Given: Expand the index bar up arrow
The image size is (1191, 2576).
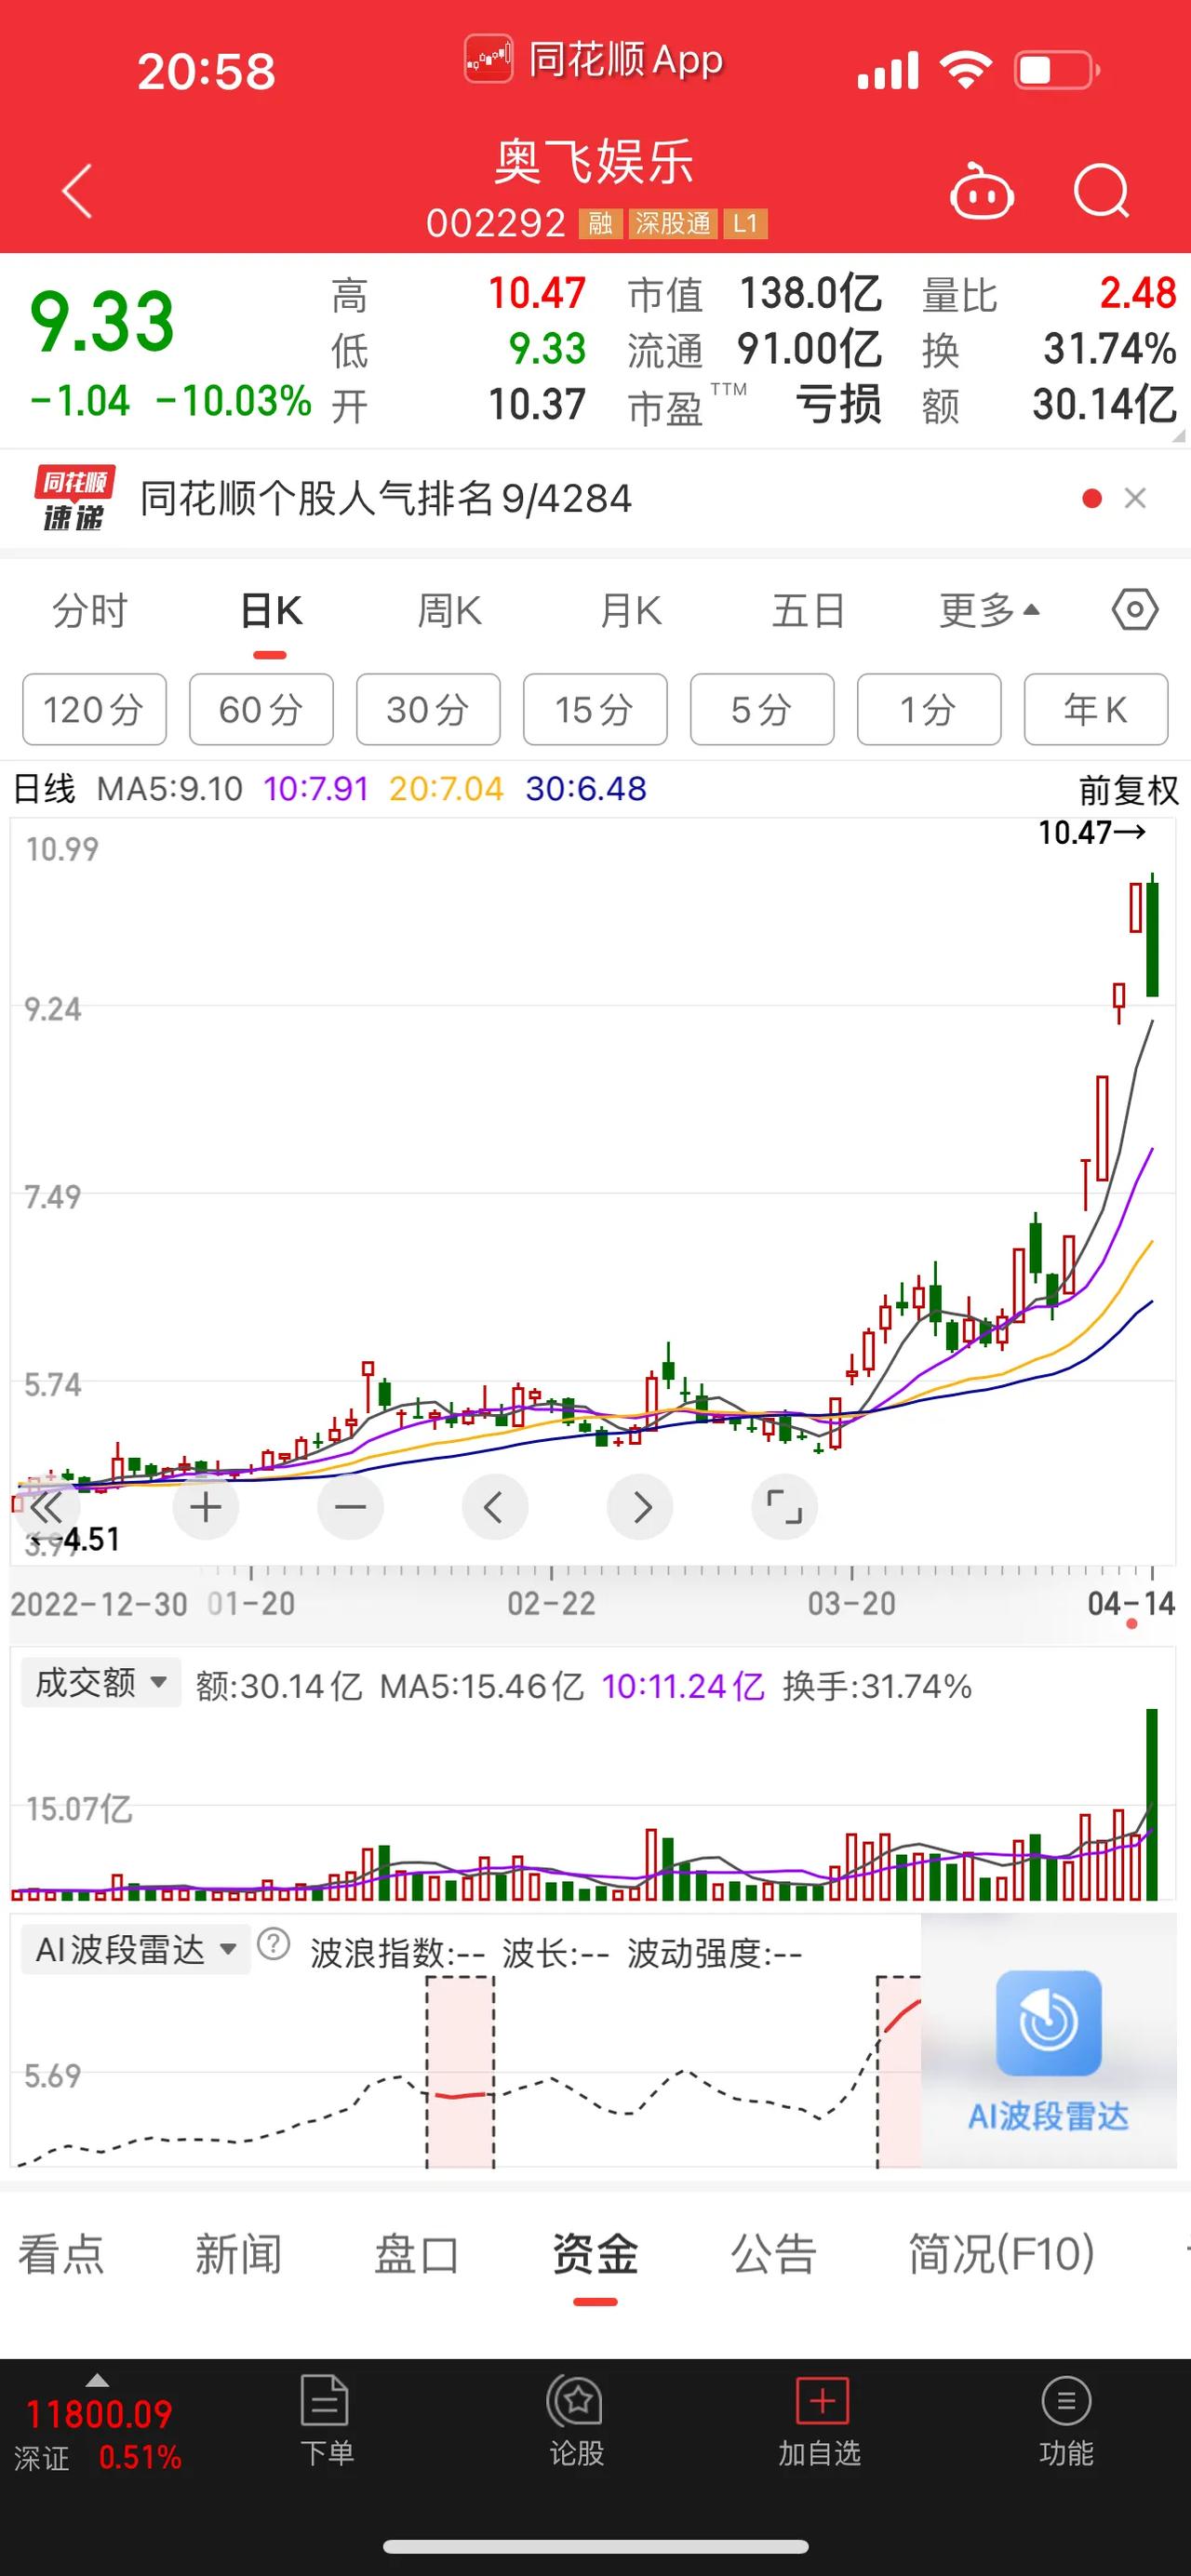Looking at the screenshot, I should (97, 2379).
